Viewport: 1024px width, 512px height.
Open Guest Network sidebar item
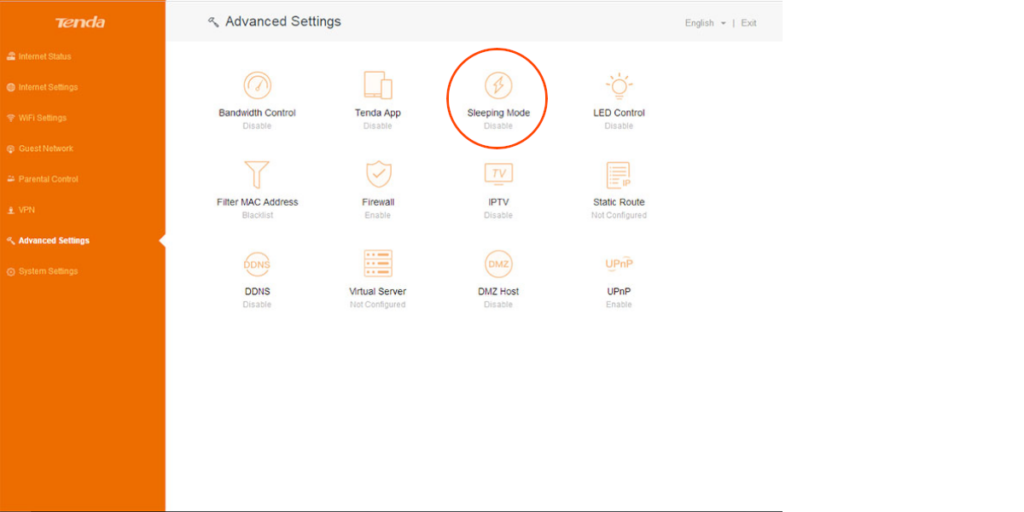click(46, 149)
